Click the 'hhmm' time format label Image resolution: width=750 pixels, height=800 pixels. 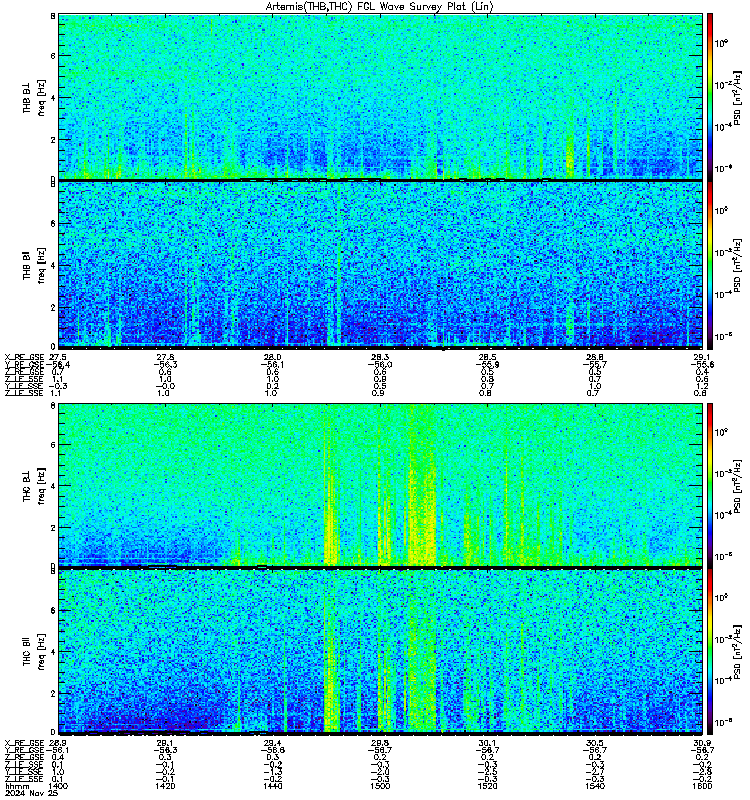pos(17,786)
